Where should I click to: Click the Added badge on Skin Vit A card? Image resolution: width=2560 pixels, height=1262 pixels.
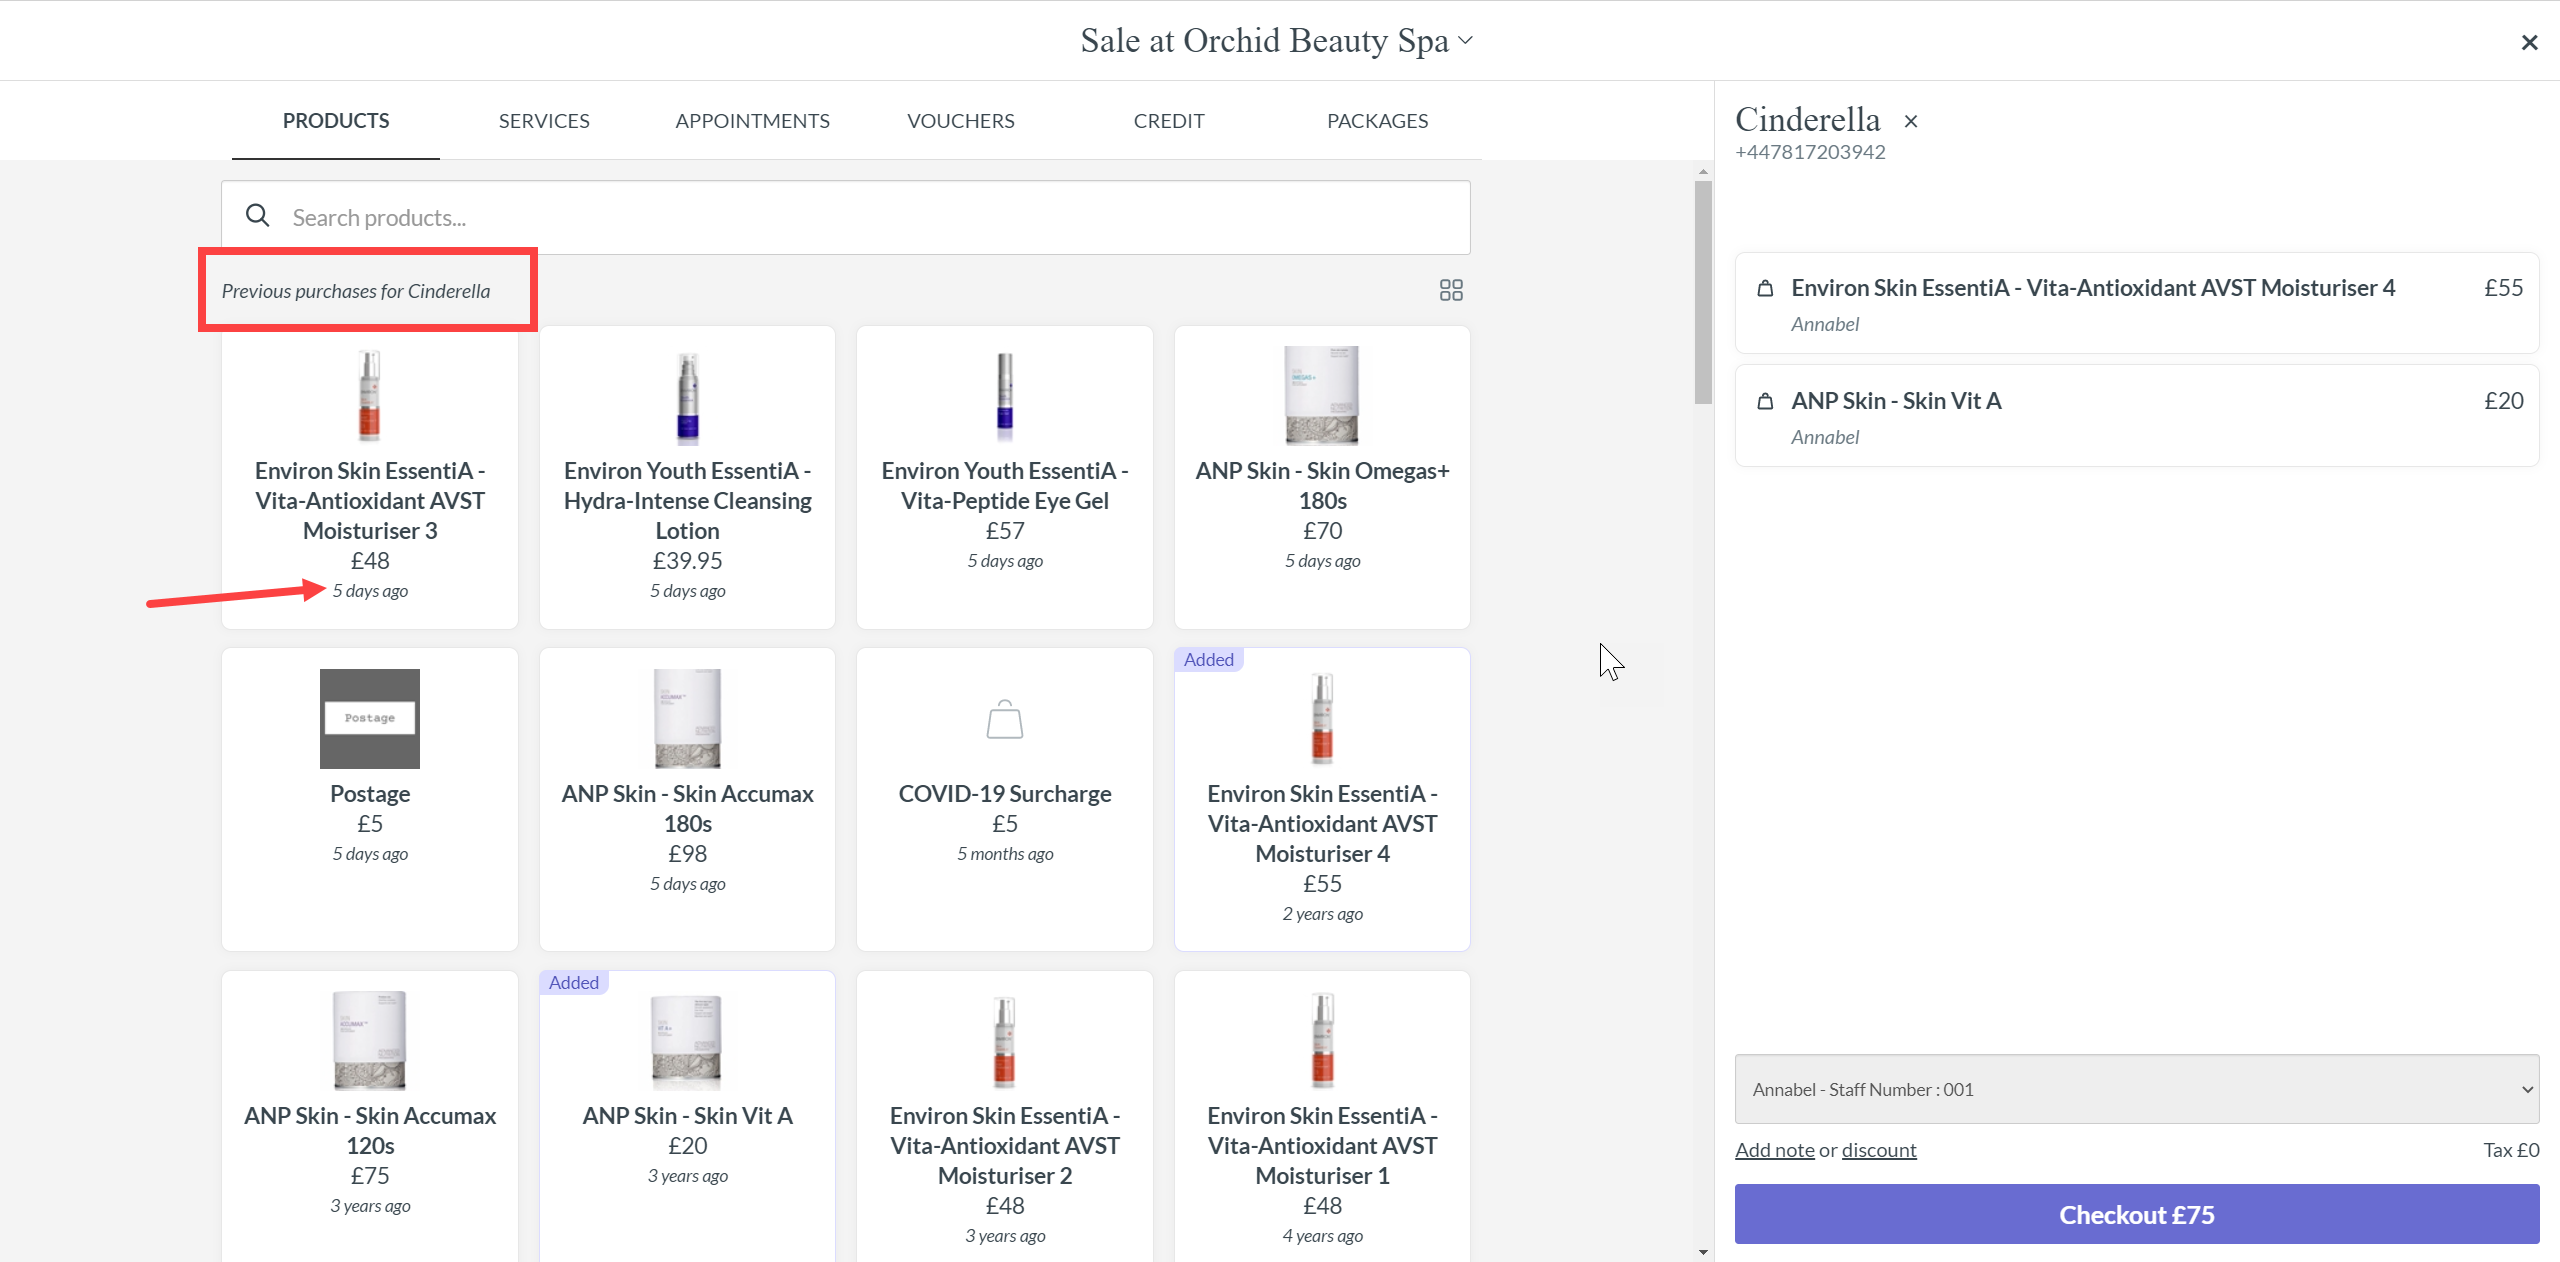coord(573,983)
